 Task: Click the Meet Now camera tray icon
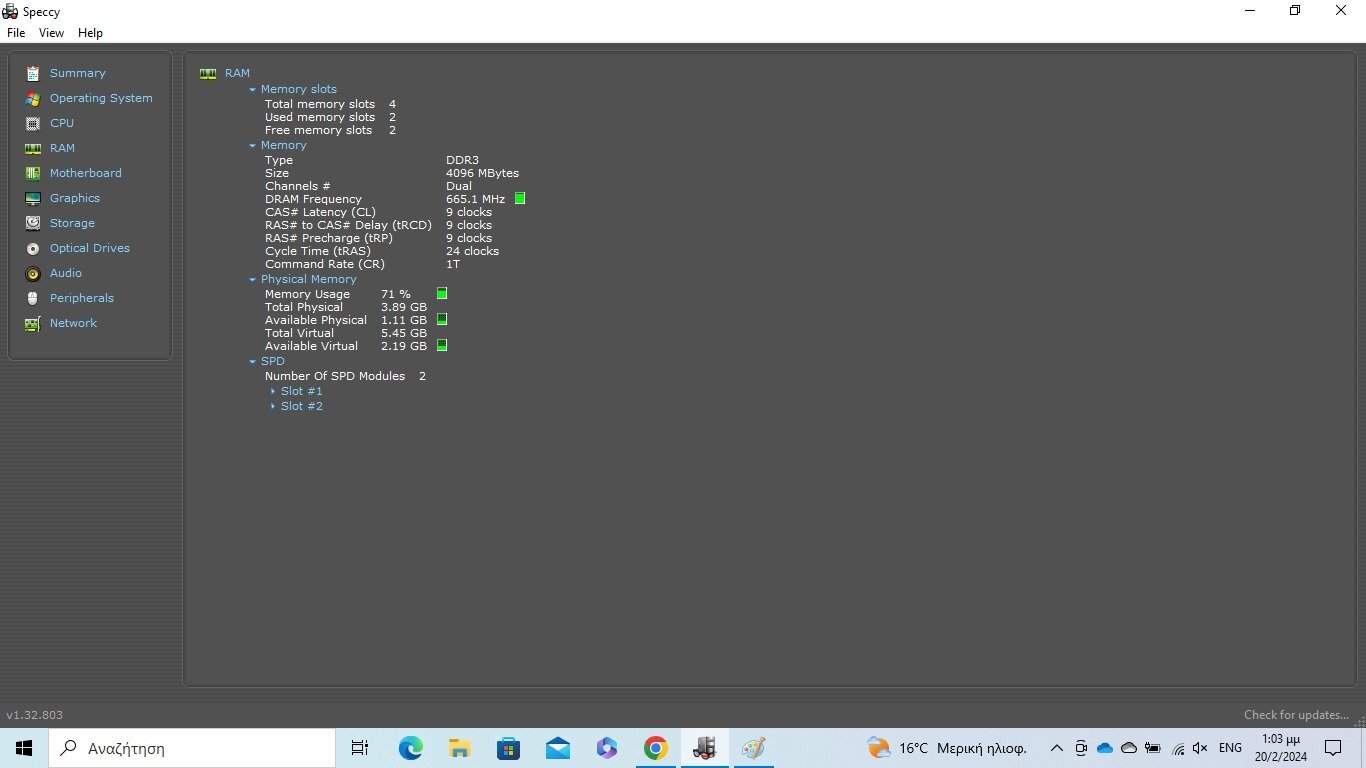[1081, 748]
